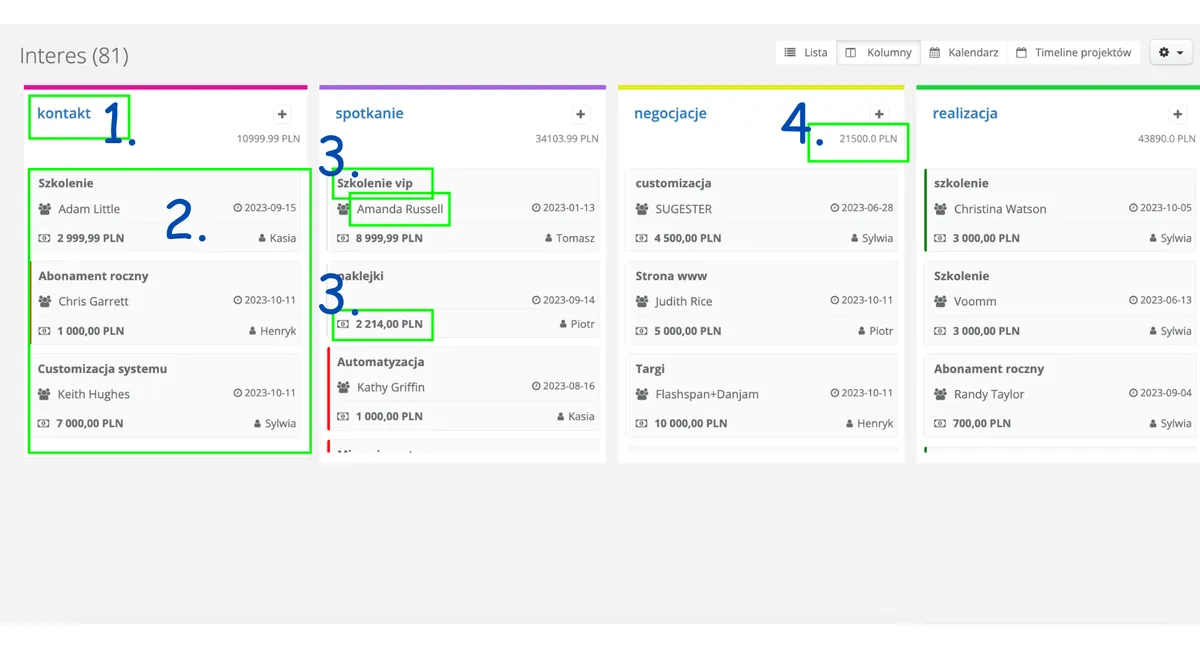Open the realizacja column title
1200x648 pixels.
(x=965, y=114)
